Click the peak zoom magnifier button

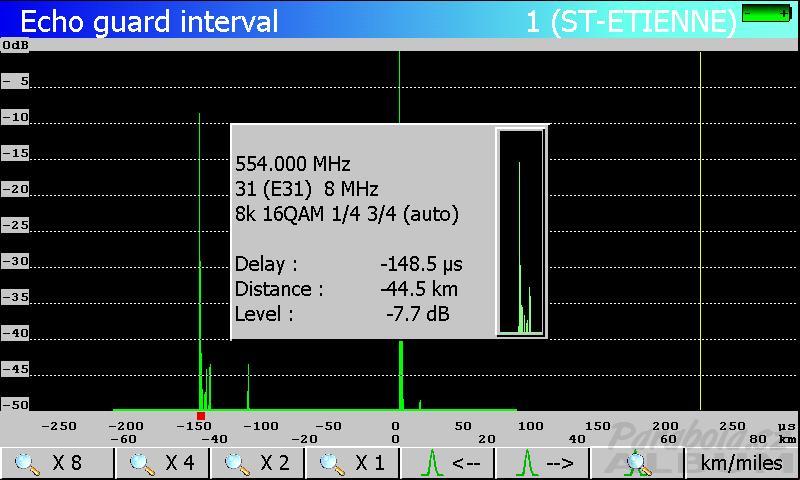pyautogui.click(x=637, y=463)
